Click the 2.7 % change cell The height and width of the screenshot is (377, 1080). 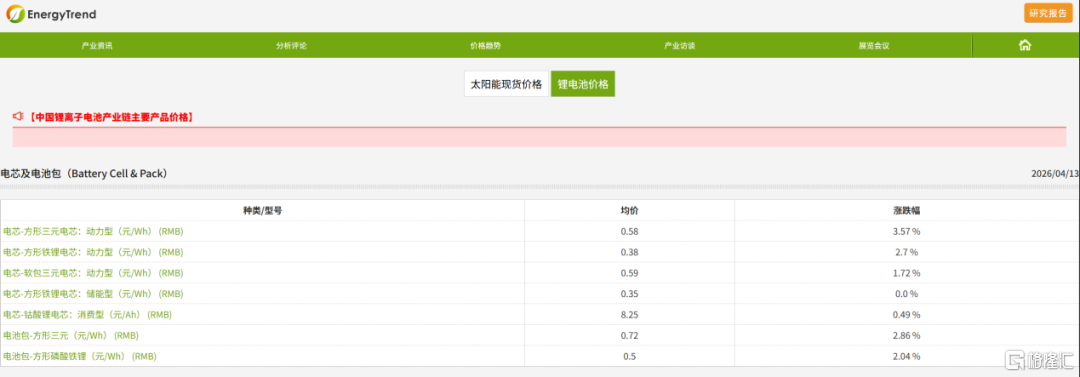pyautogui.click(x=906, y=252)
